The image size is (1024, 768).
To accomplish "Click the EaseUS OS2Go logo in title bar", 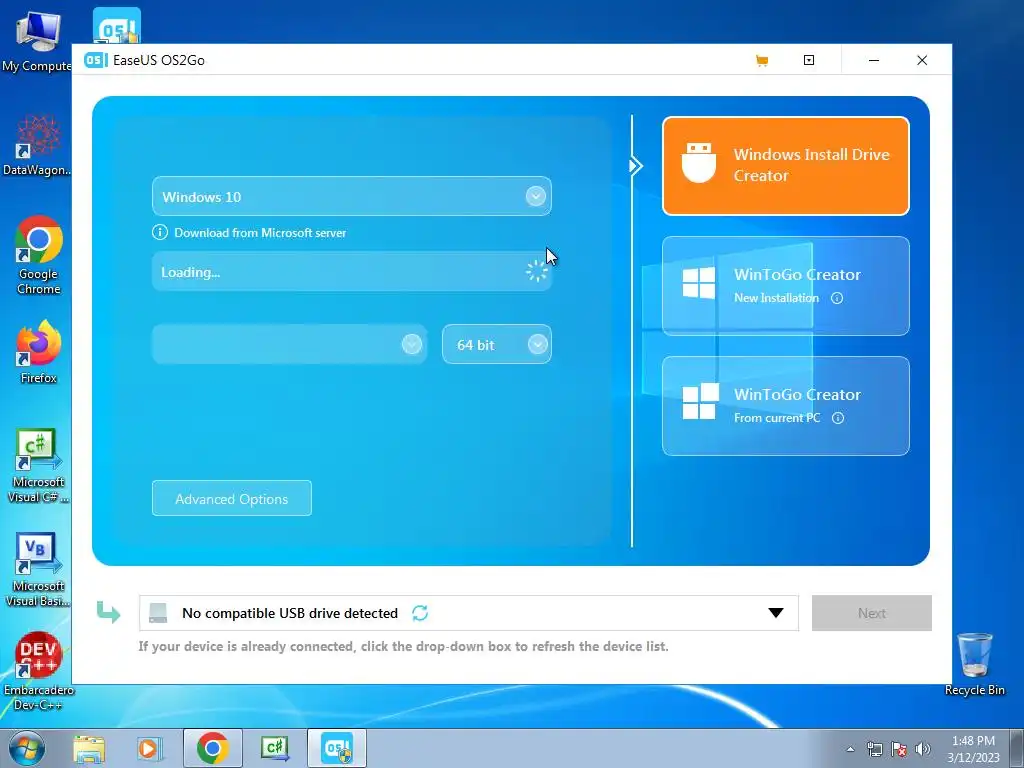I will pos(95,60).
